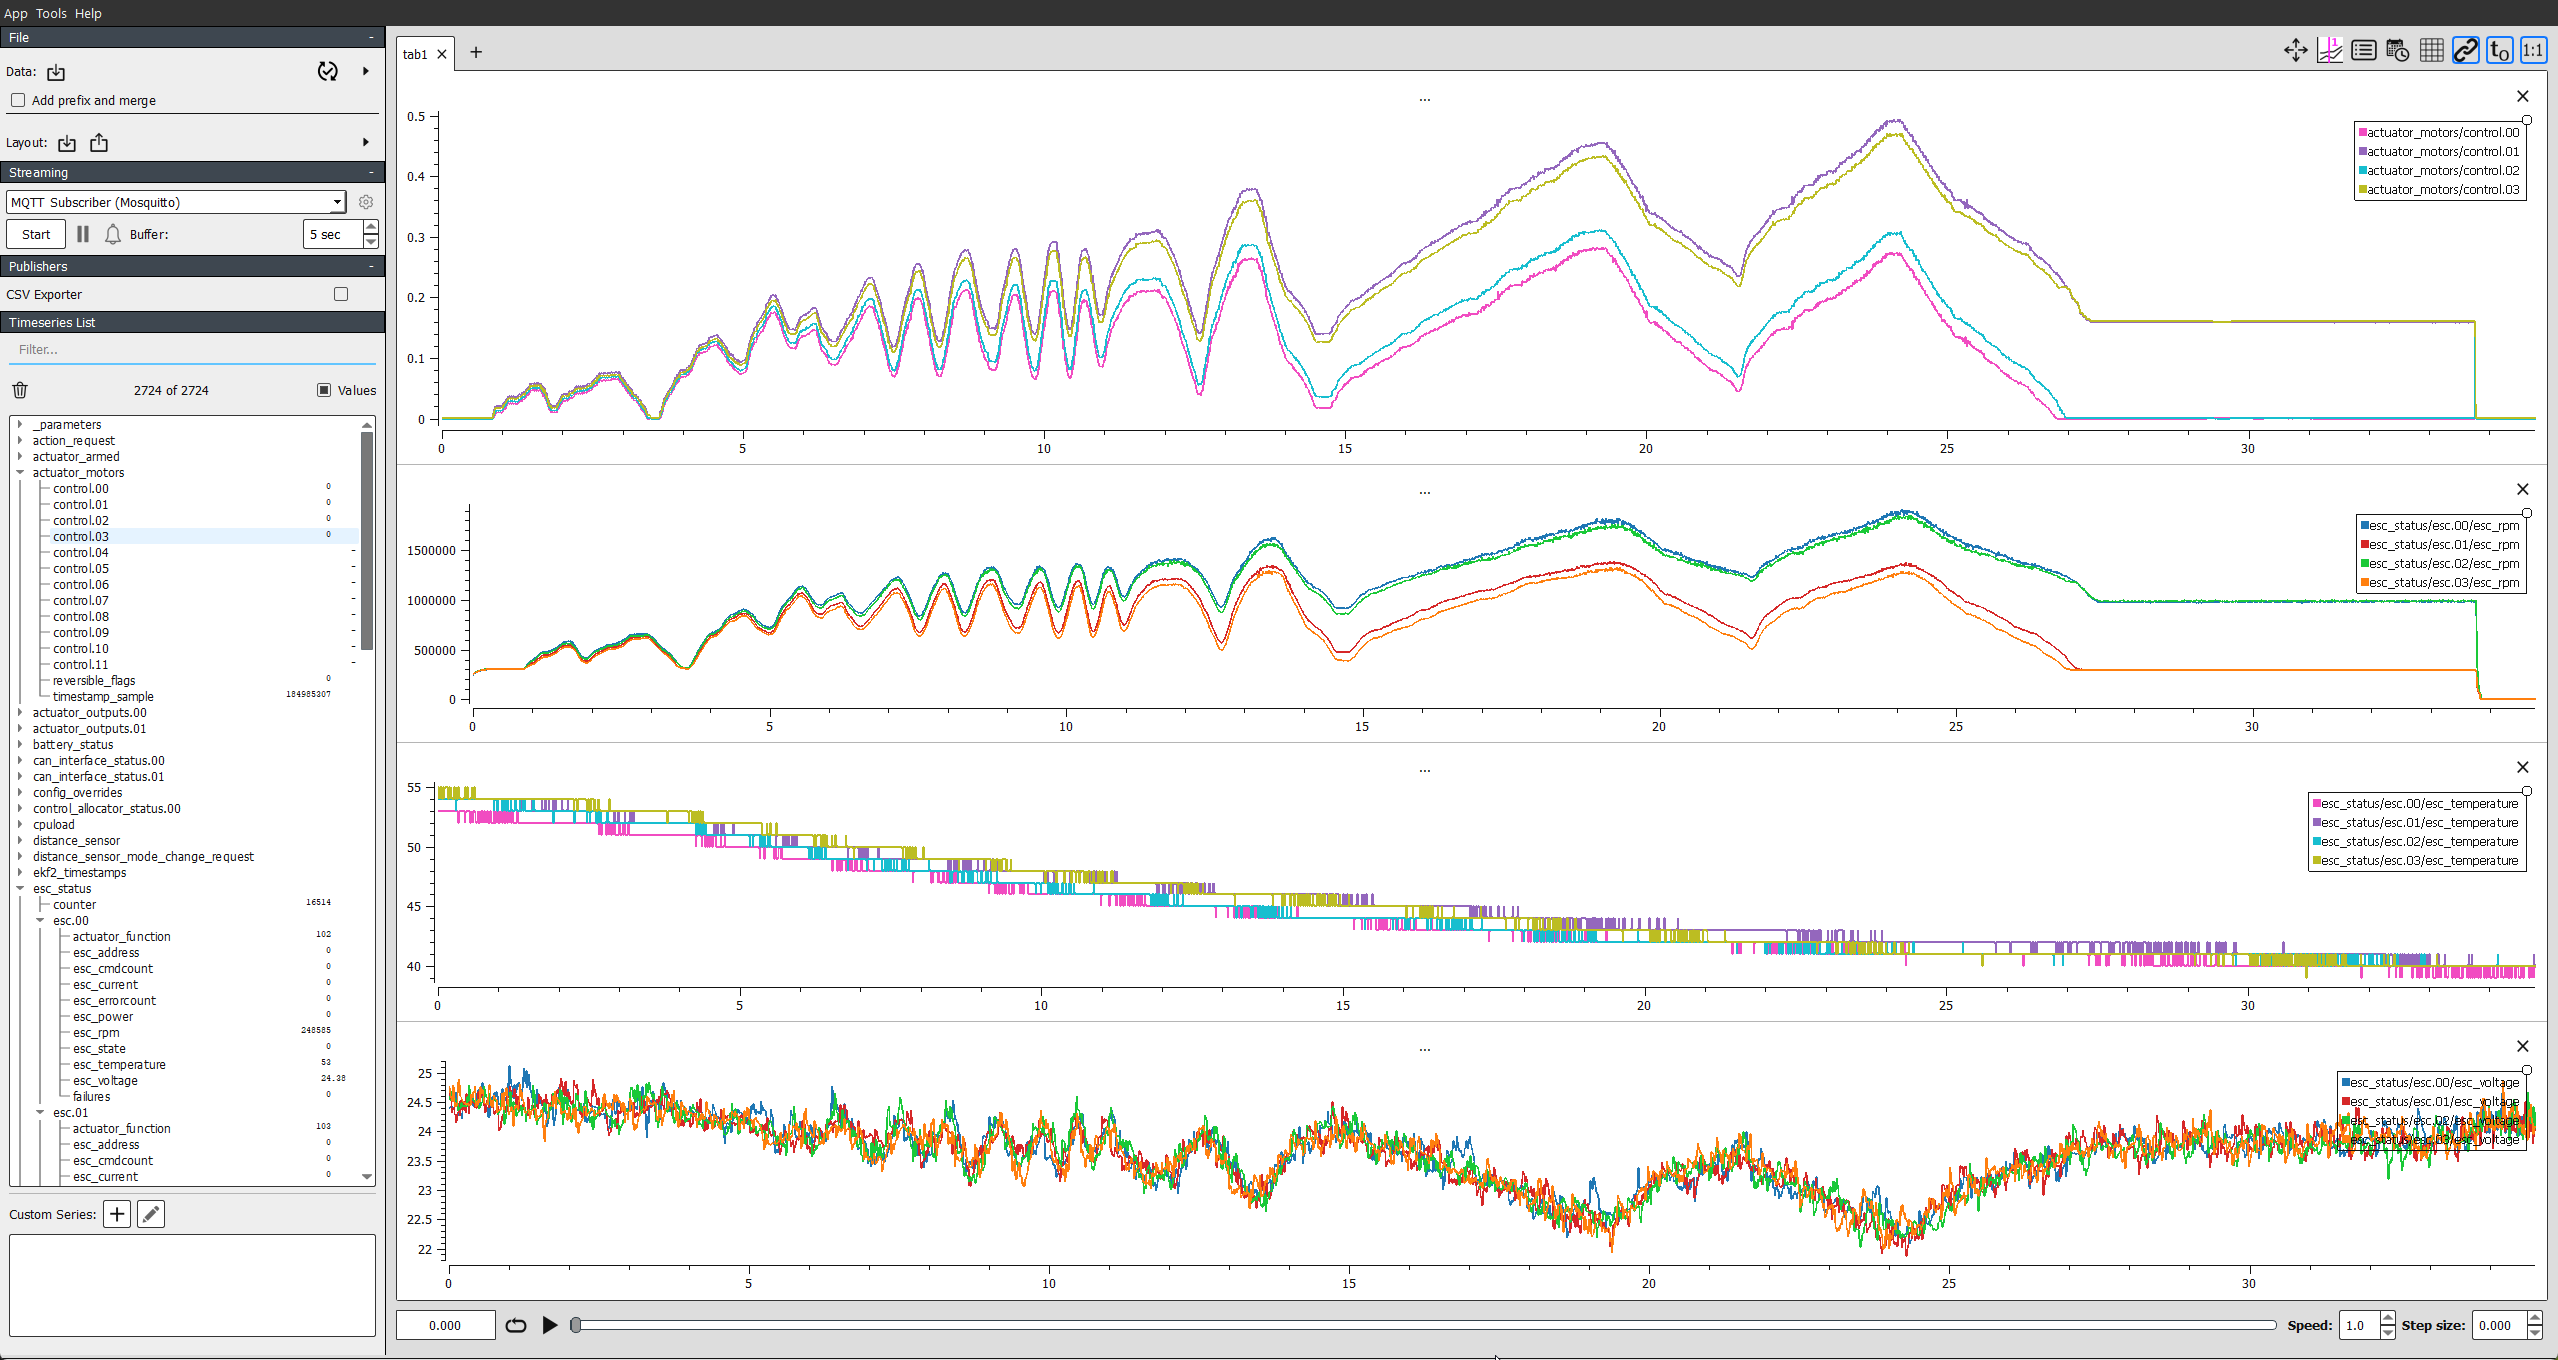This screenshot has width=2558, height=1360.
Task: Toggle the time tracker line icon
Action: (x=2329, y=50)
